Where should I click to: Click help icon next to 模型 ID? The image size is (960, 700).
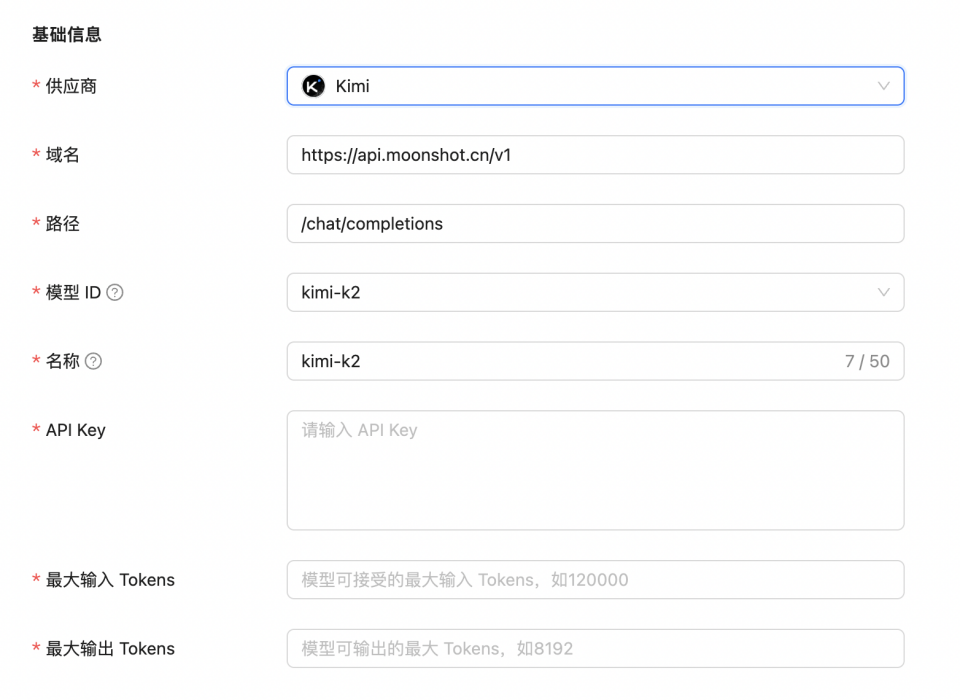(x=114, y=293)
